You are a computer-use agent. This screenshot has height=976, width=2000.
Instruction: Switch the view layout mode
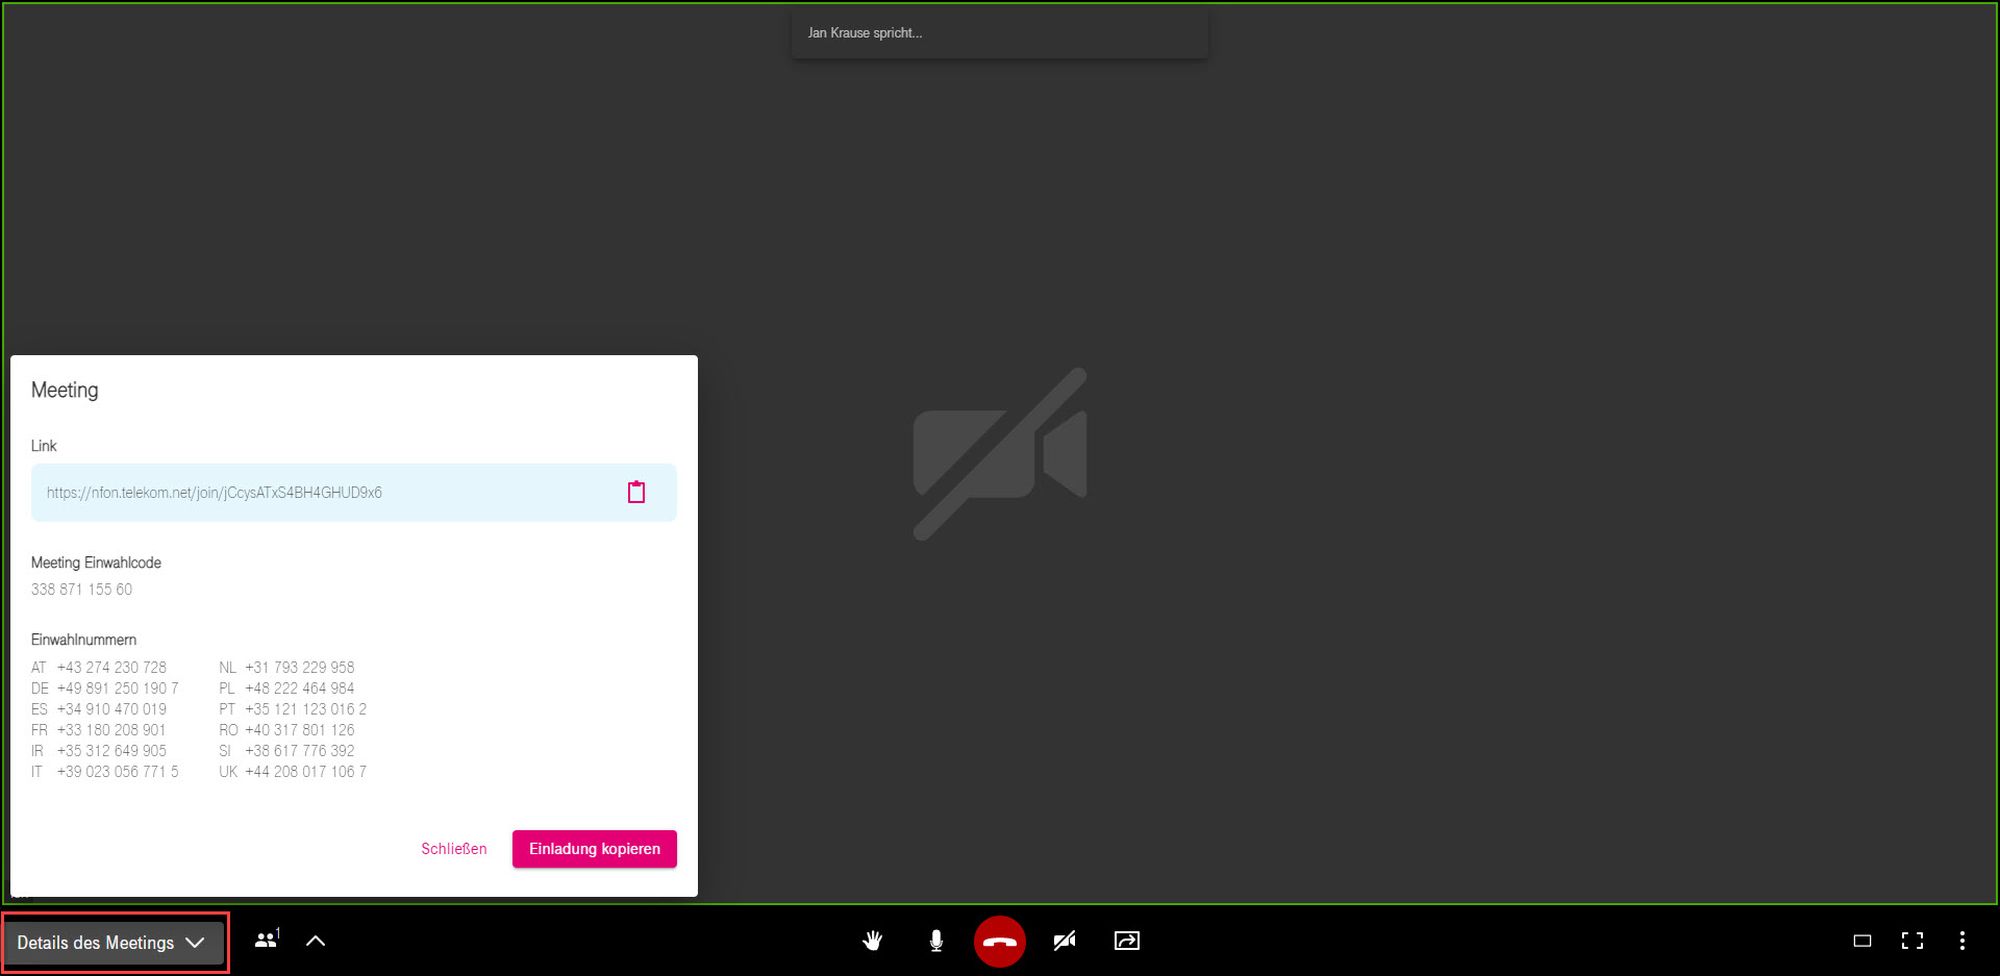coord(1862,941)
